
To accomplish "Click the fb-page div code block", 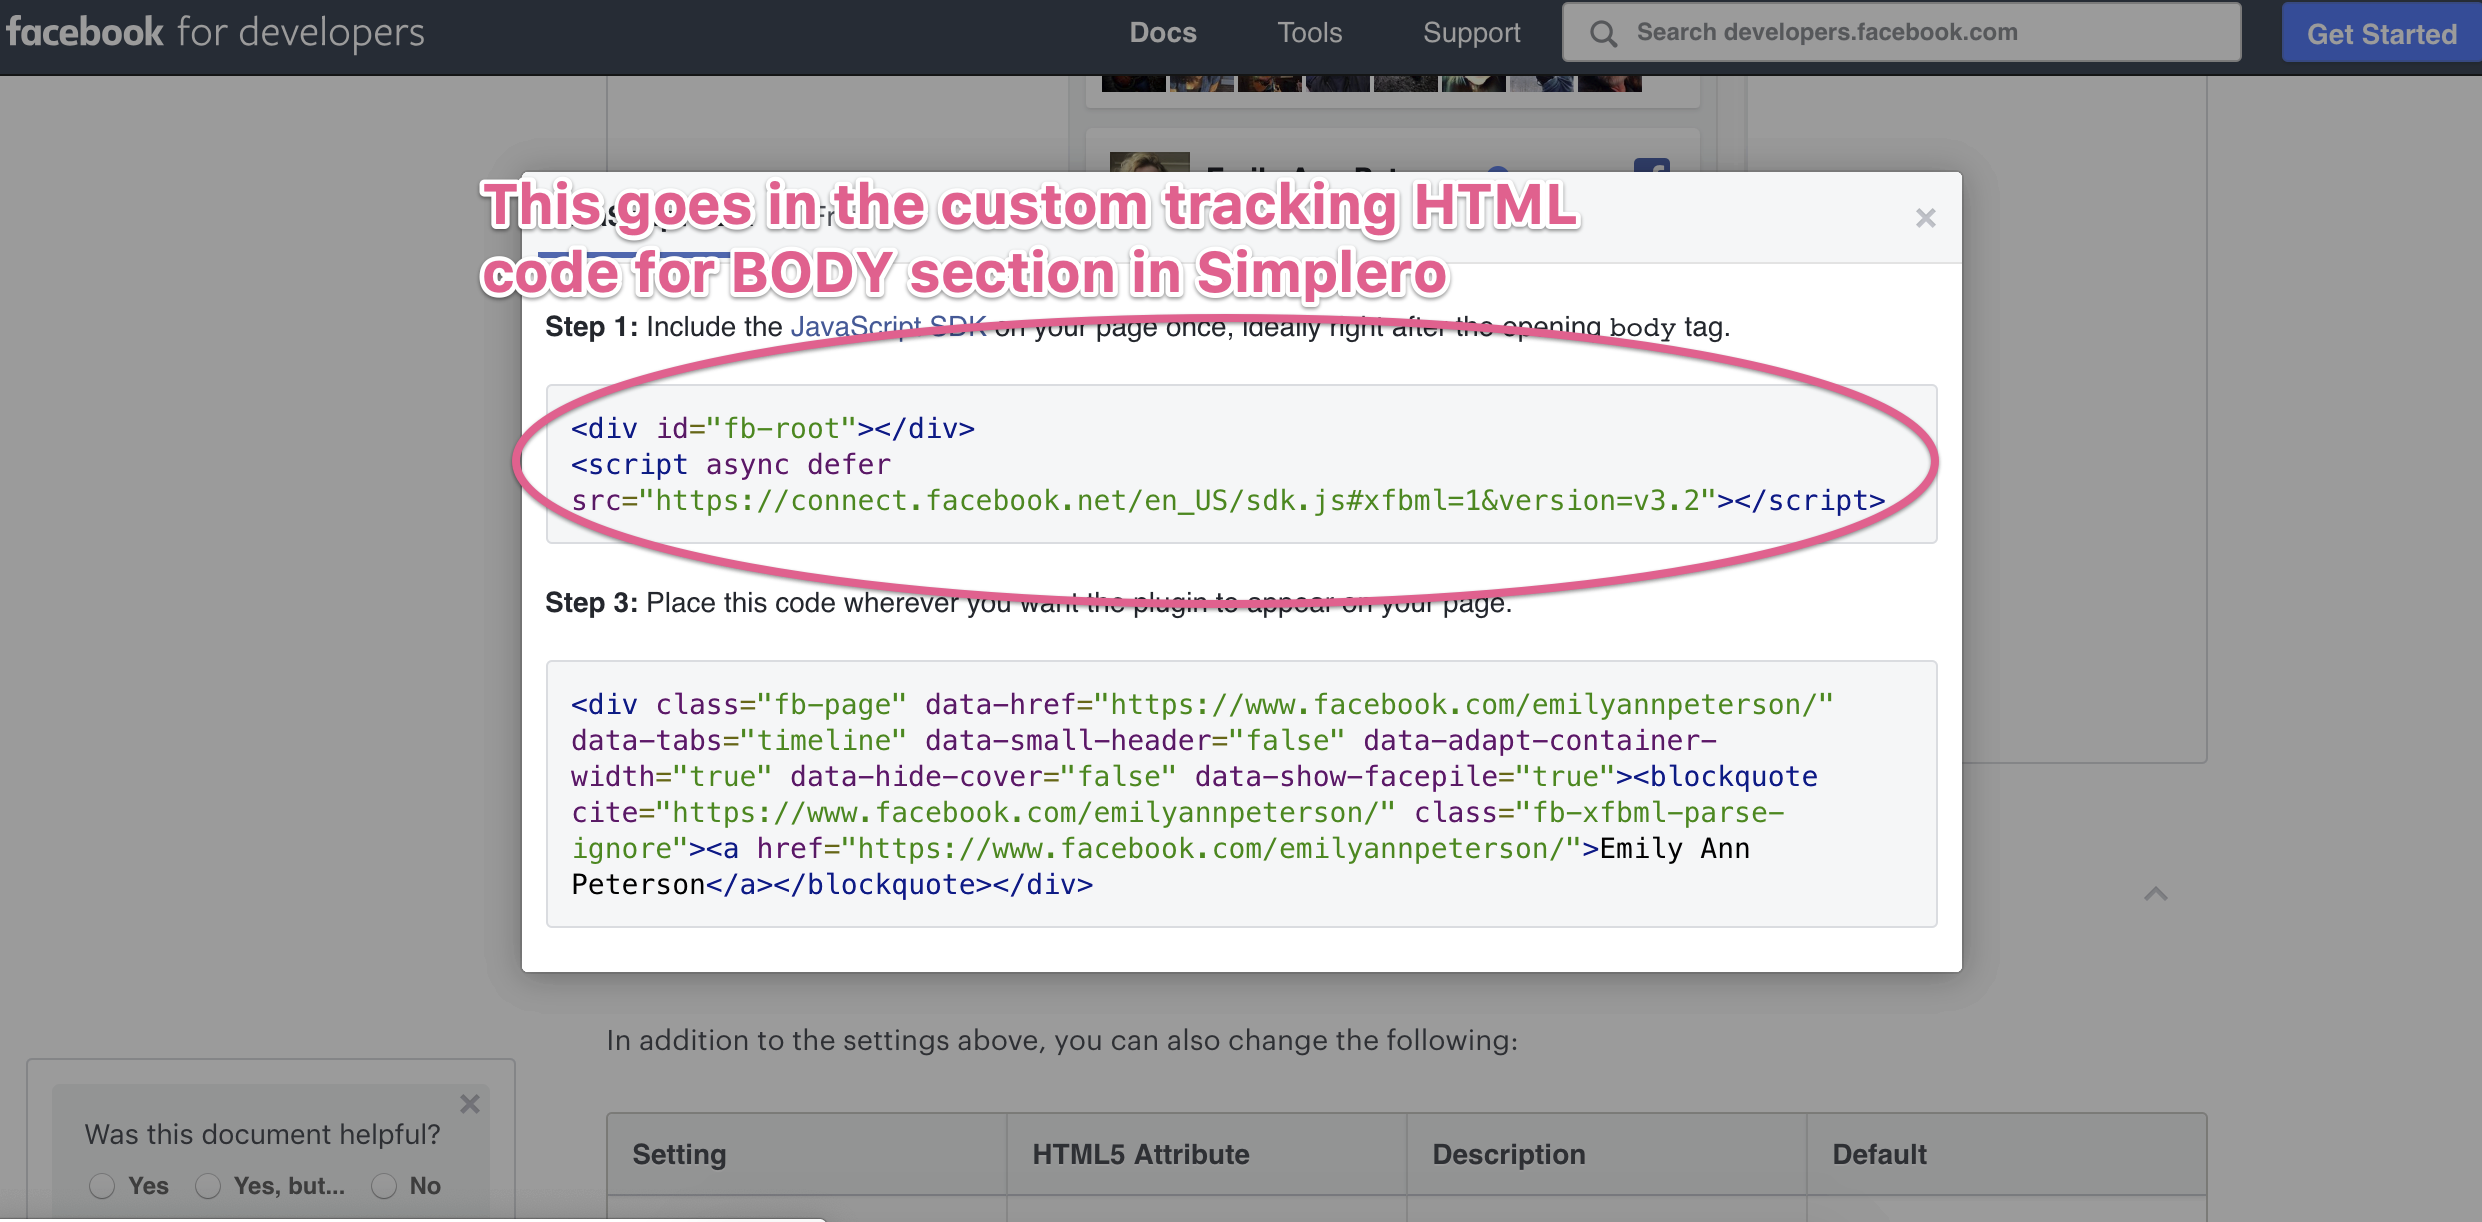I will pos(1241,794).
